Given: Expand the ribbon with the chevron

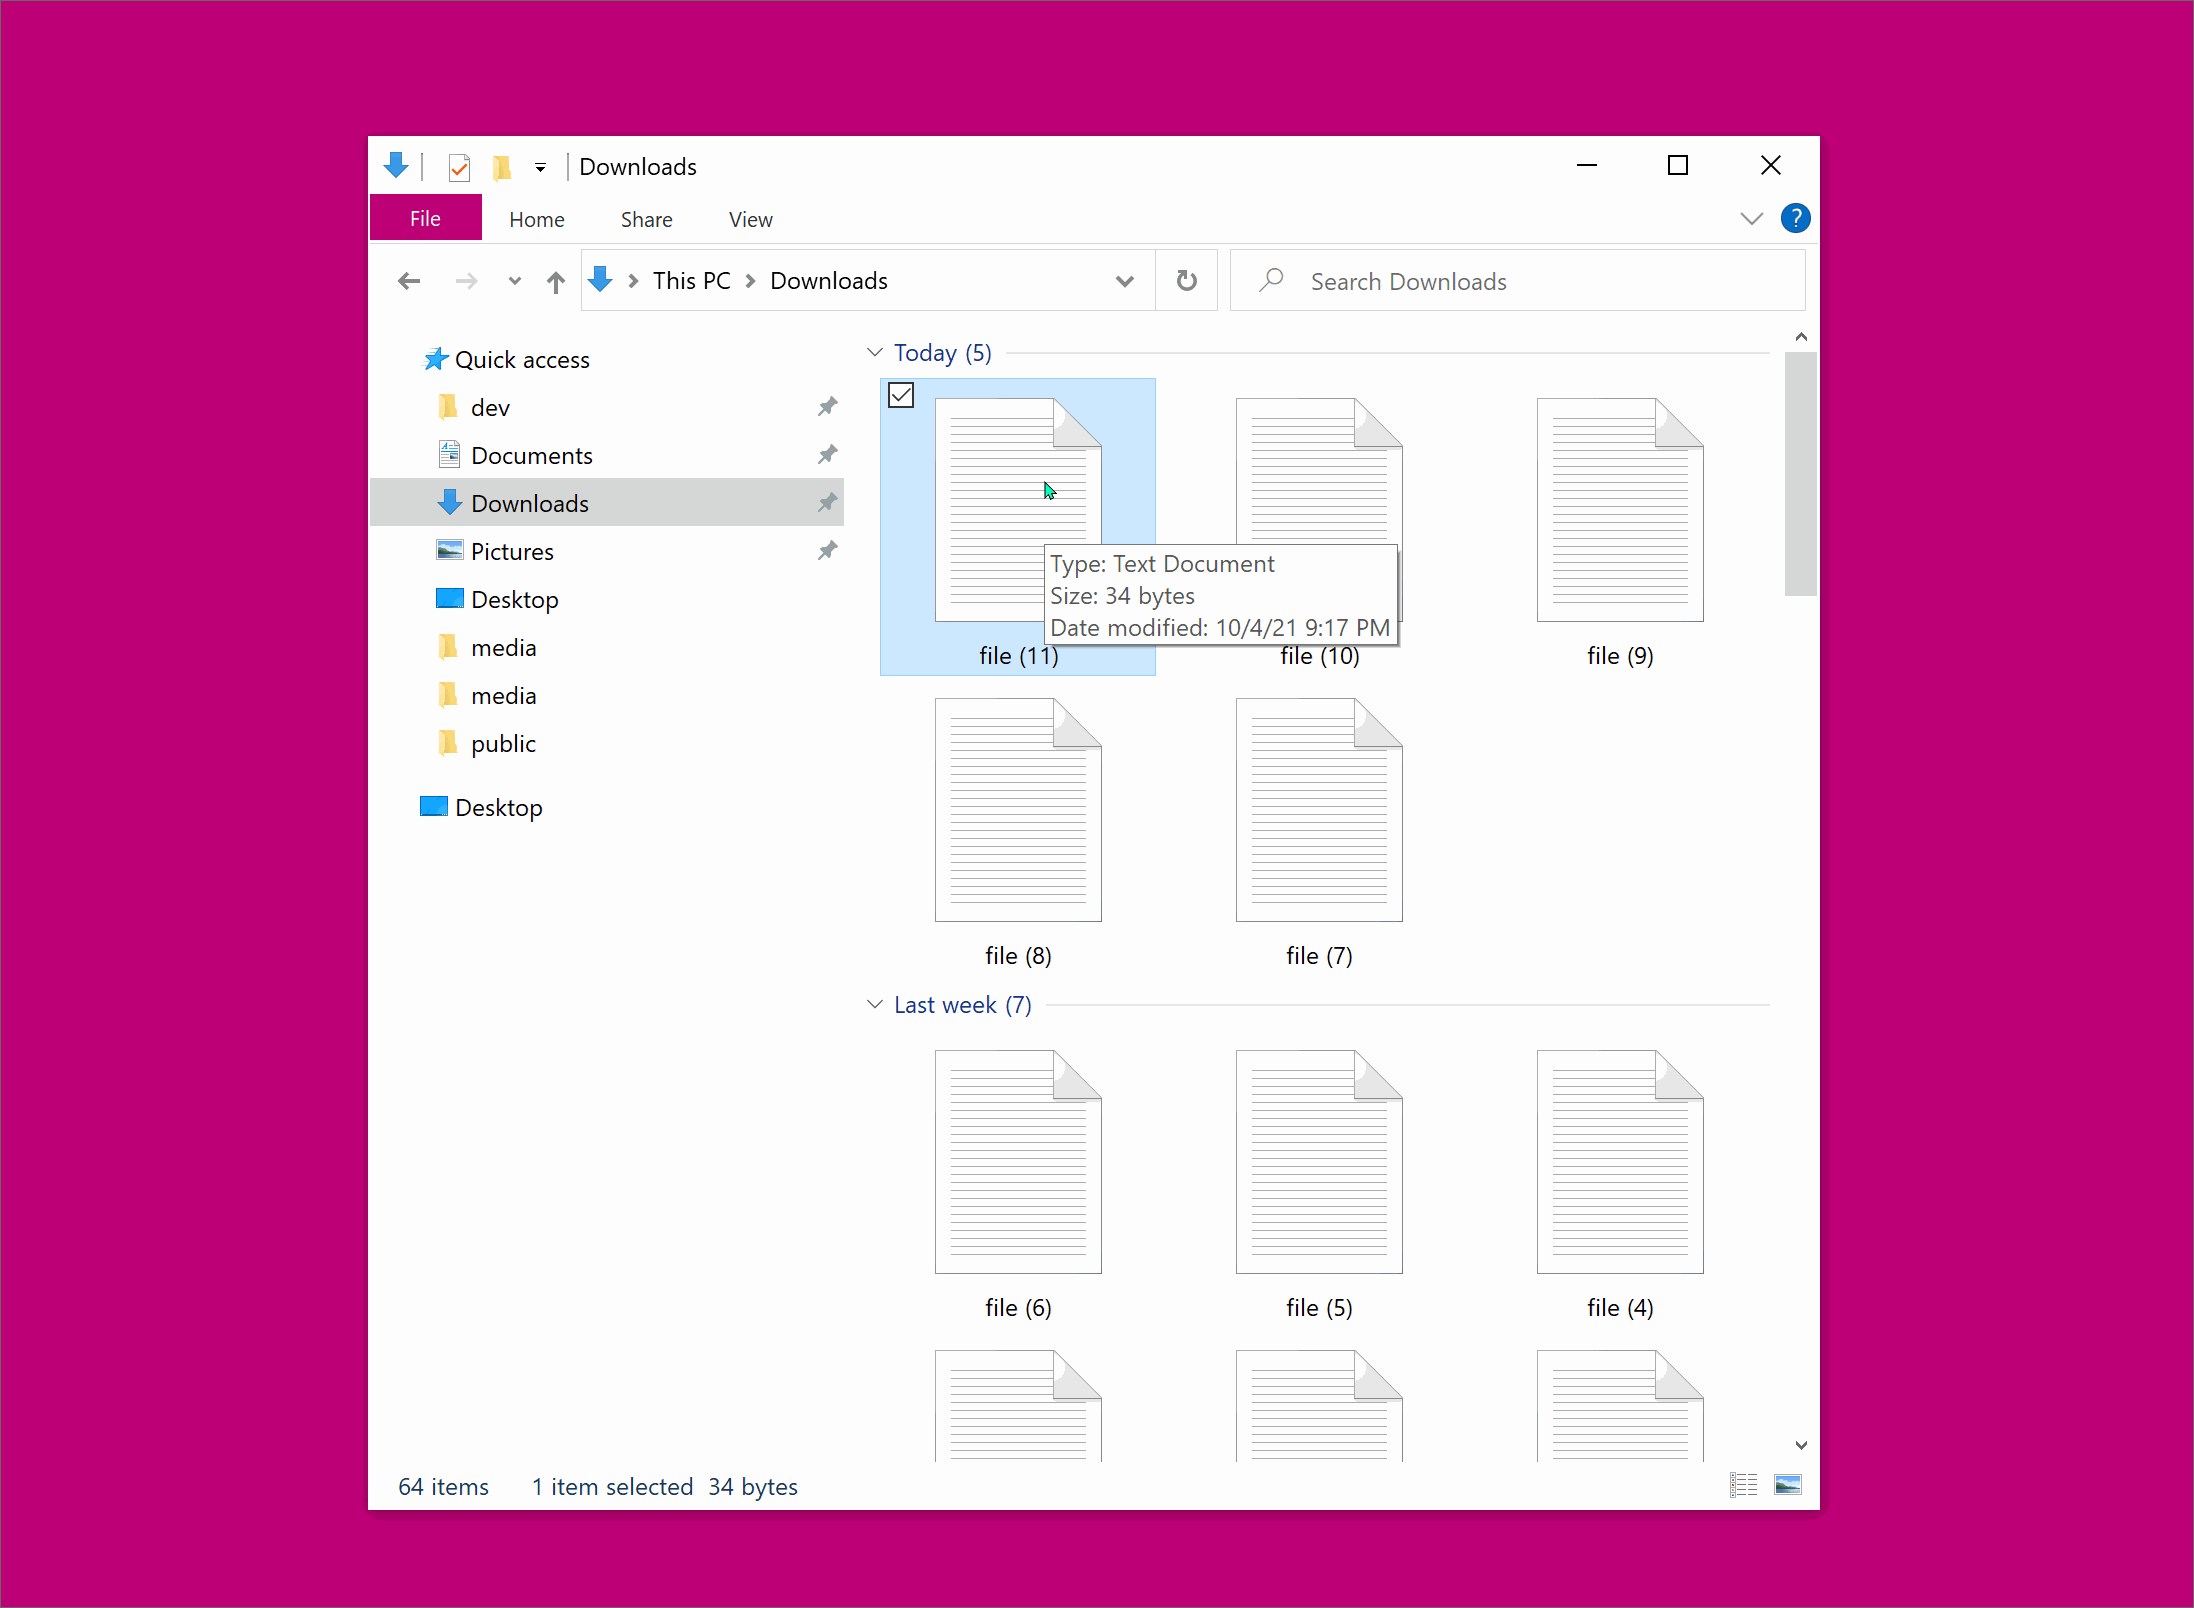Looking at the screenshot, I should pos(1751,219).
